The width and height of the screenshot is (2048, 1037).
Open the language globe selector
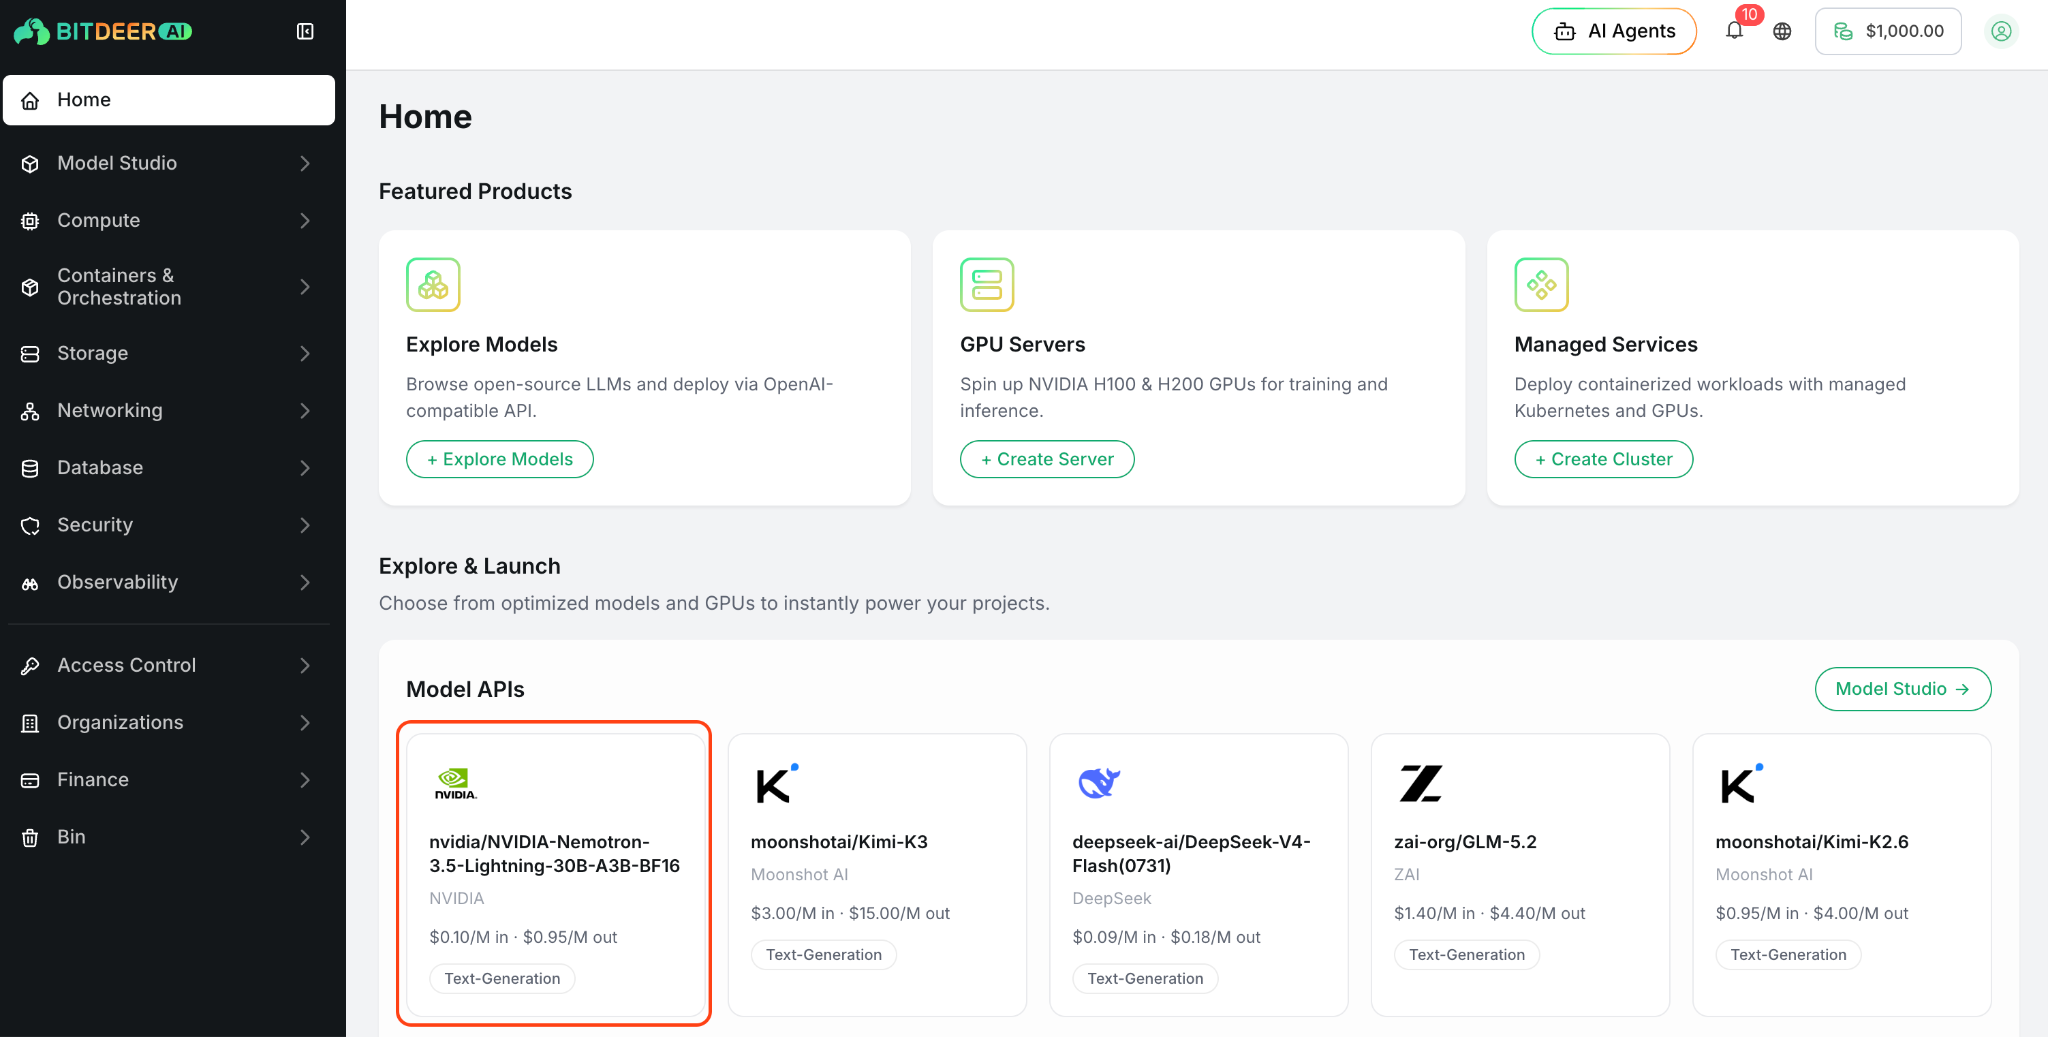[1782, 31]
